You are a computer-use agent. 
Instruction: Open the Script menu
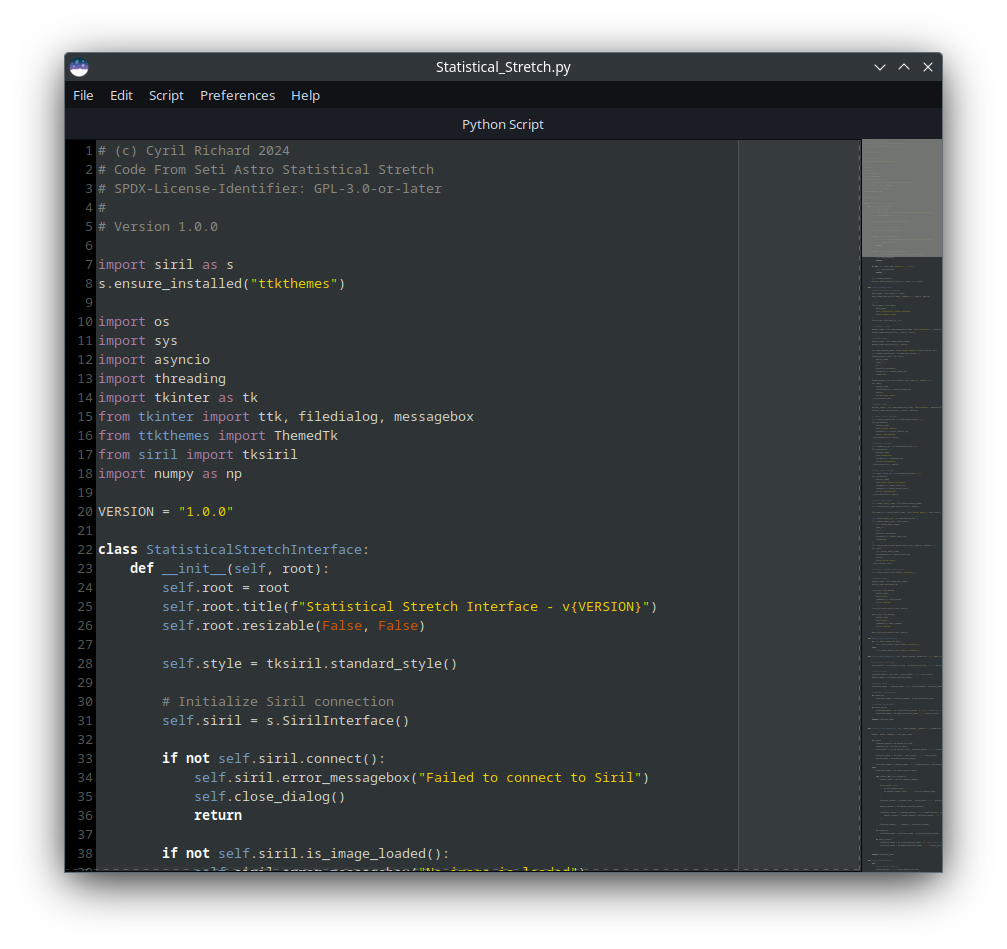166,96
